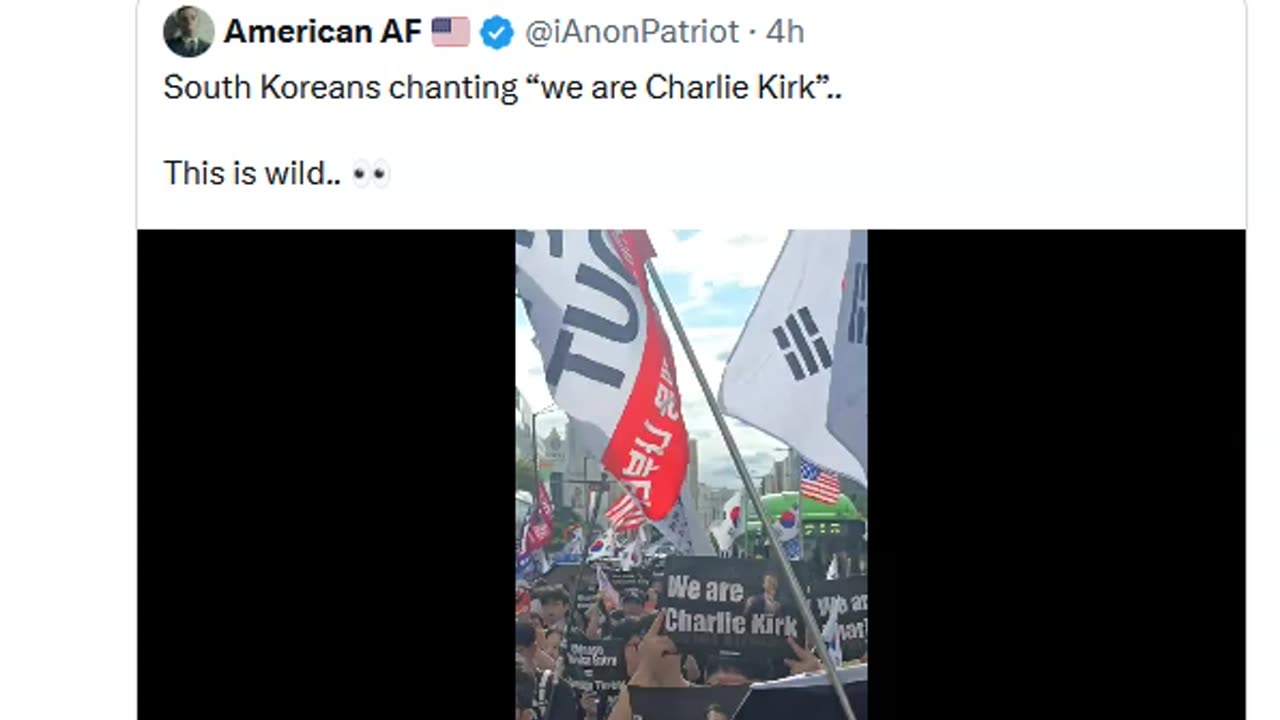The image size is (1280, 720).
Task: Click the "This is wild.." text line
Action: click(252, 174)
